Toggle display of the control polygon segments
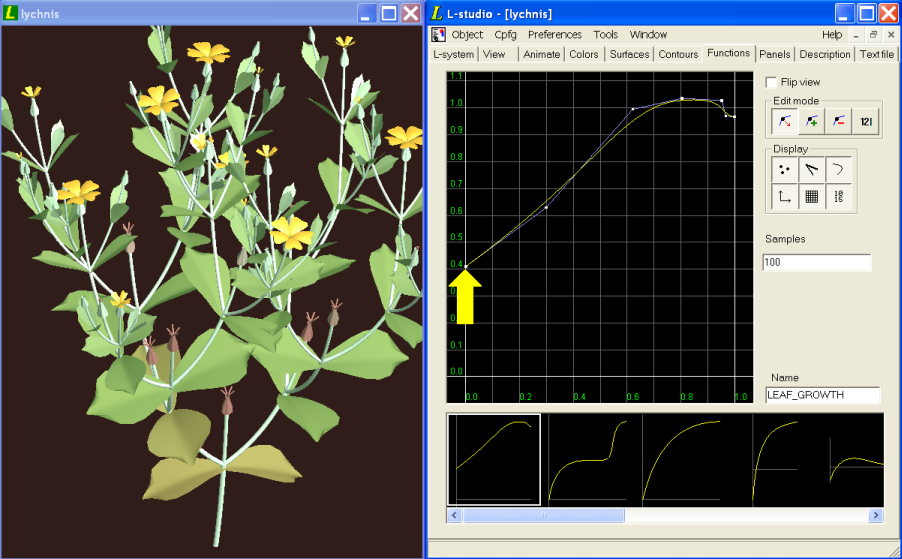 (x=812, y=170)
